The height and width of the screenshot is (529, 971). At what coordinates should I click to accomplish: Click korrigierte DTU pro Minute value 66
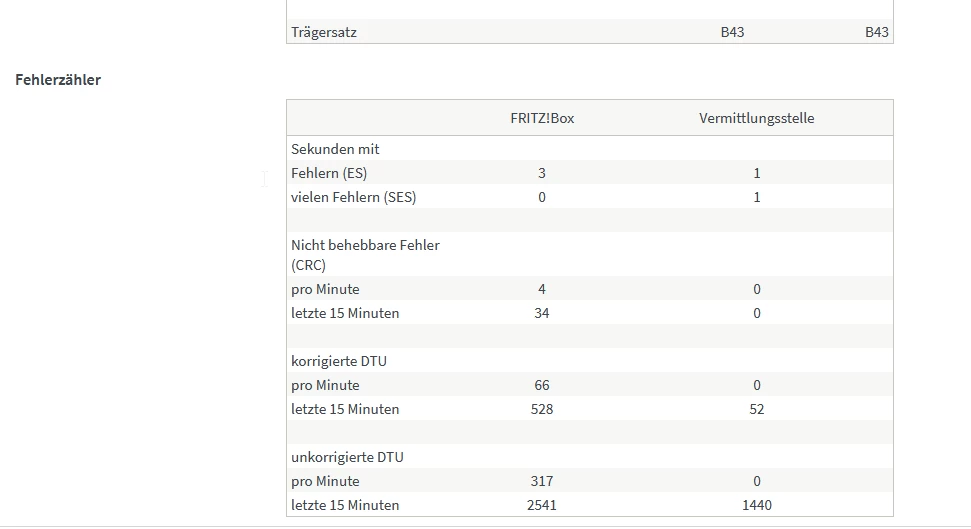coord(542,385)
